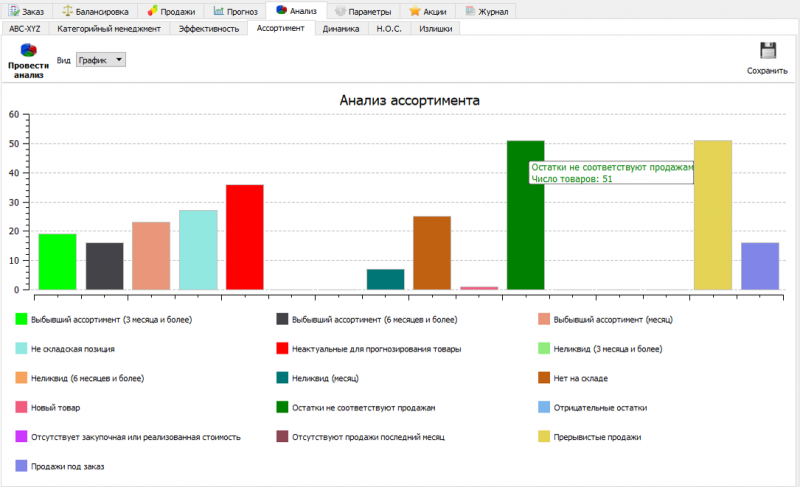
Task: Open the Продажи tab with the fruit icon
Action: pos(171,11)
